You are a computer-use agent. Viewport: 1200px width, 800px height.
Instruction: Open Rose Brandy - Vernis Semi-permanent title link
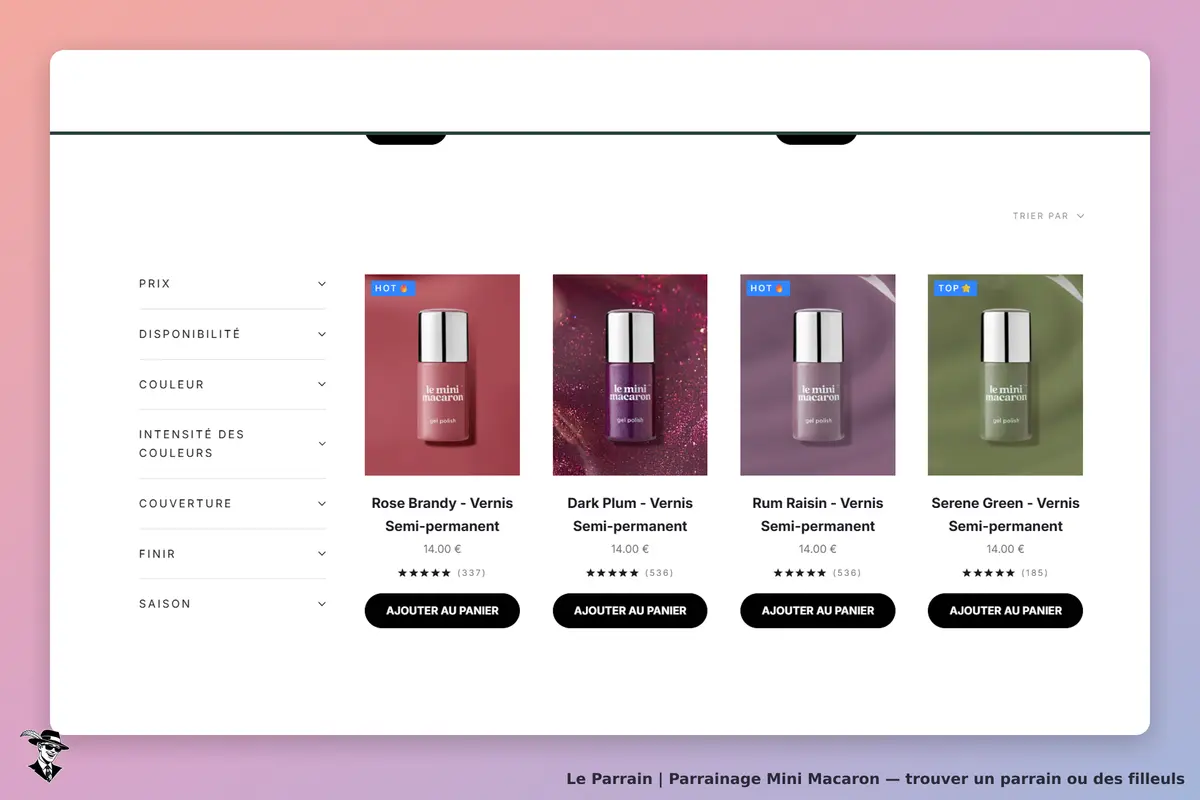pyautogui.click(x=442, y=514)
